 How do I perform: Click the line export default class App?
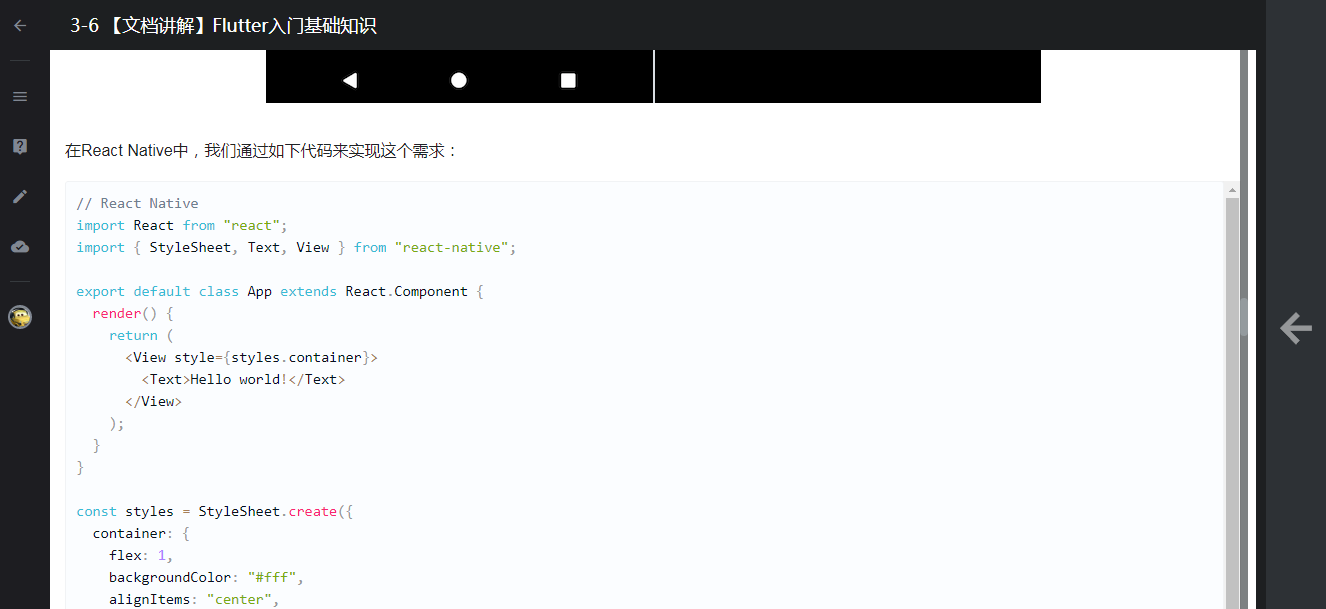[280, 291]
